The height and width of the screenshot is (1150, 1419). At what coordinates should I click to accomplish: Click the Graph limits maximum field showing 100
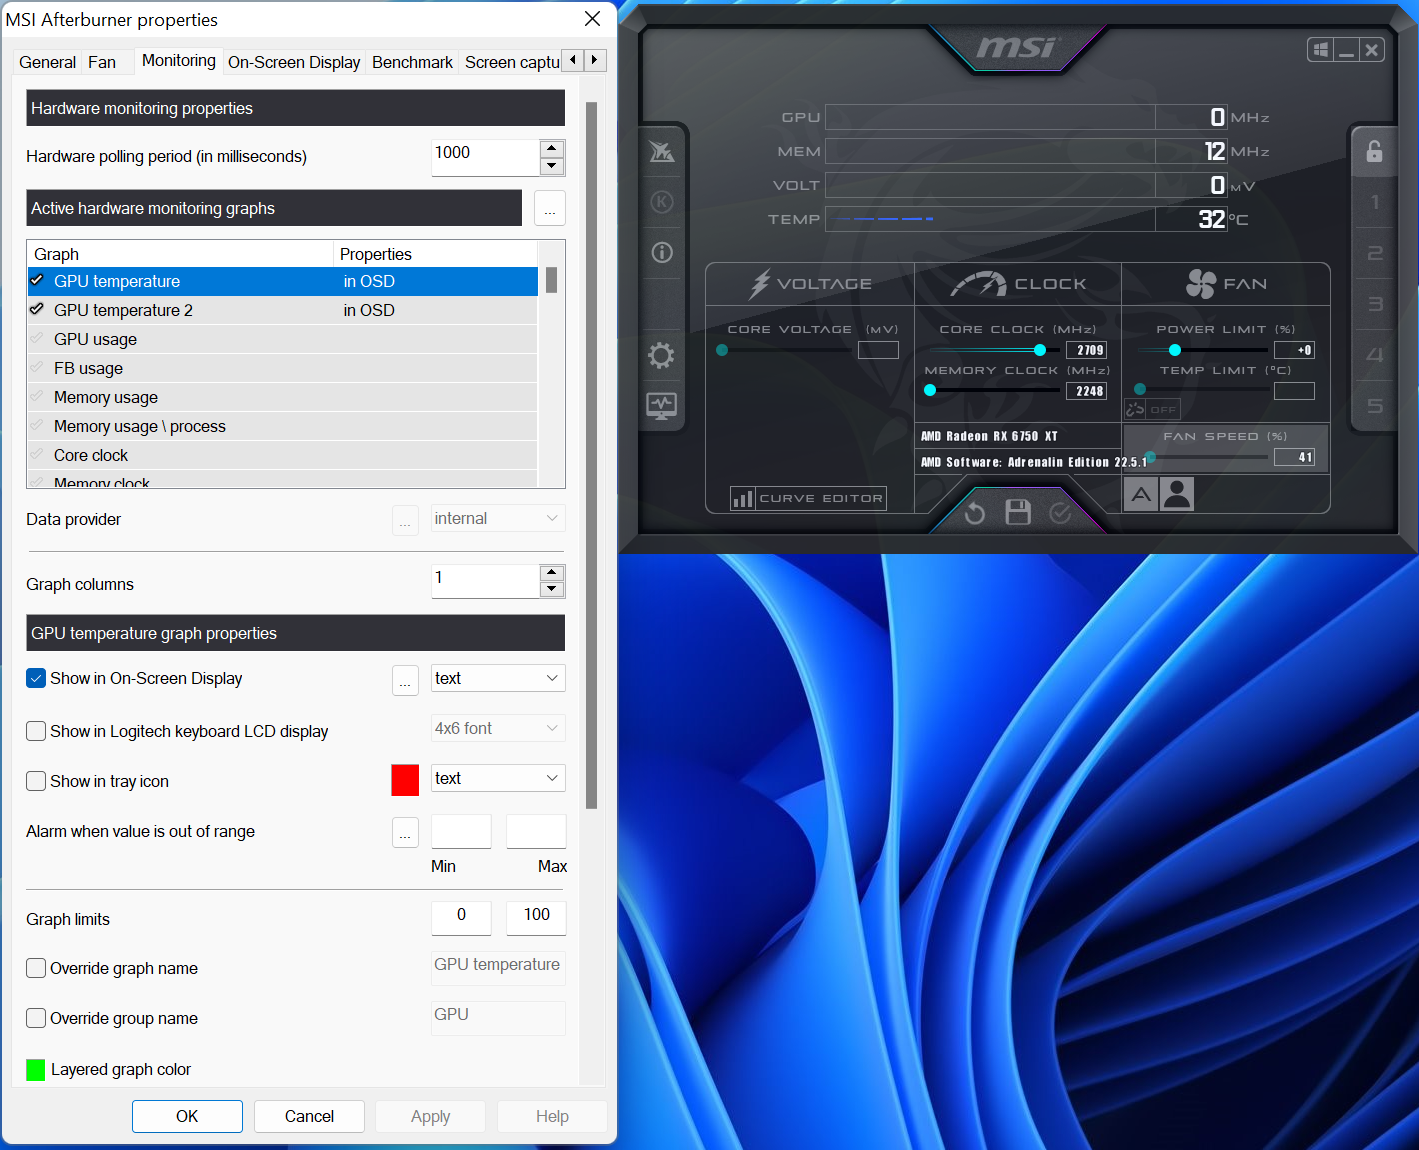pyautogui.click(x=536, y=918)
